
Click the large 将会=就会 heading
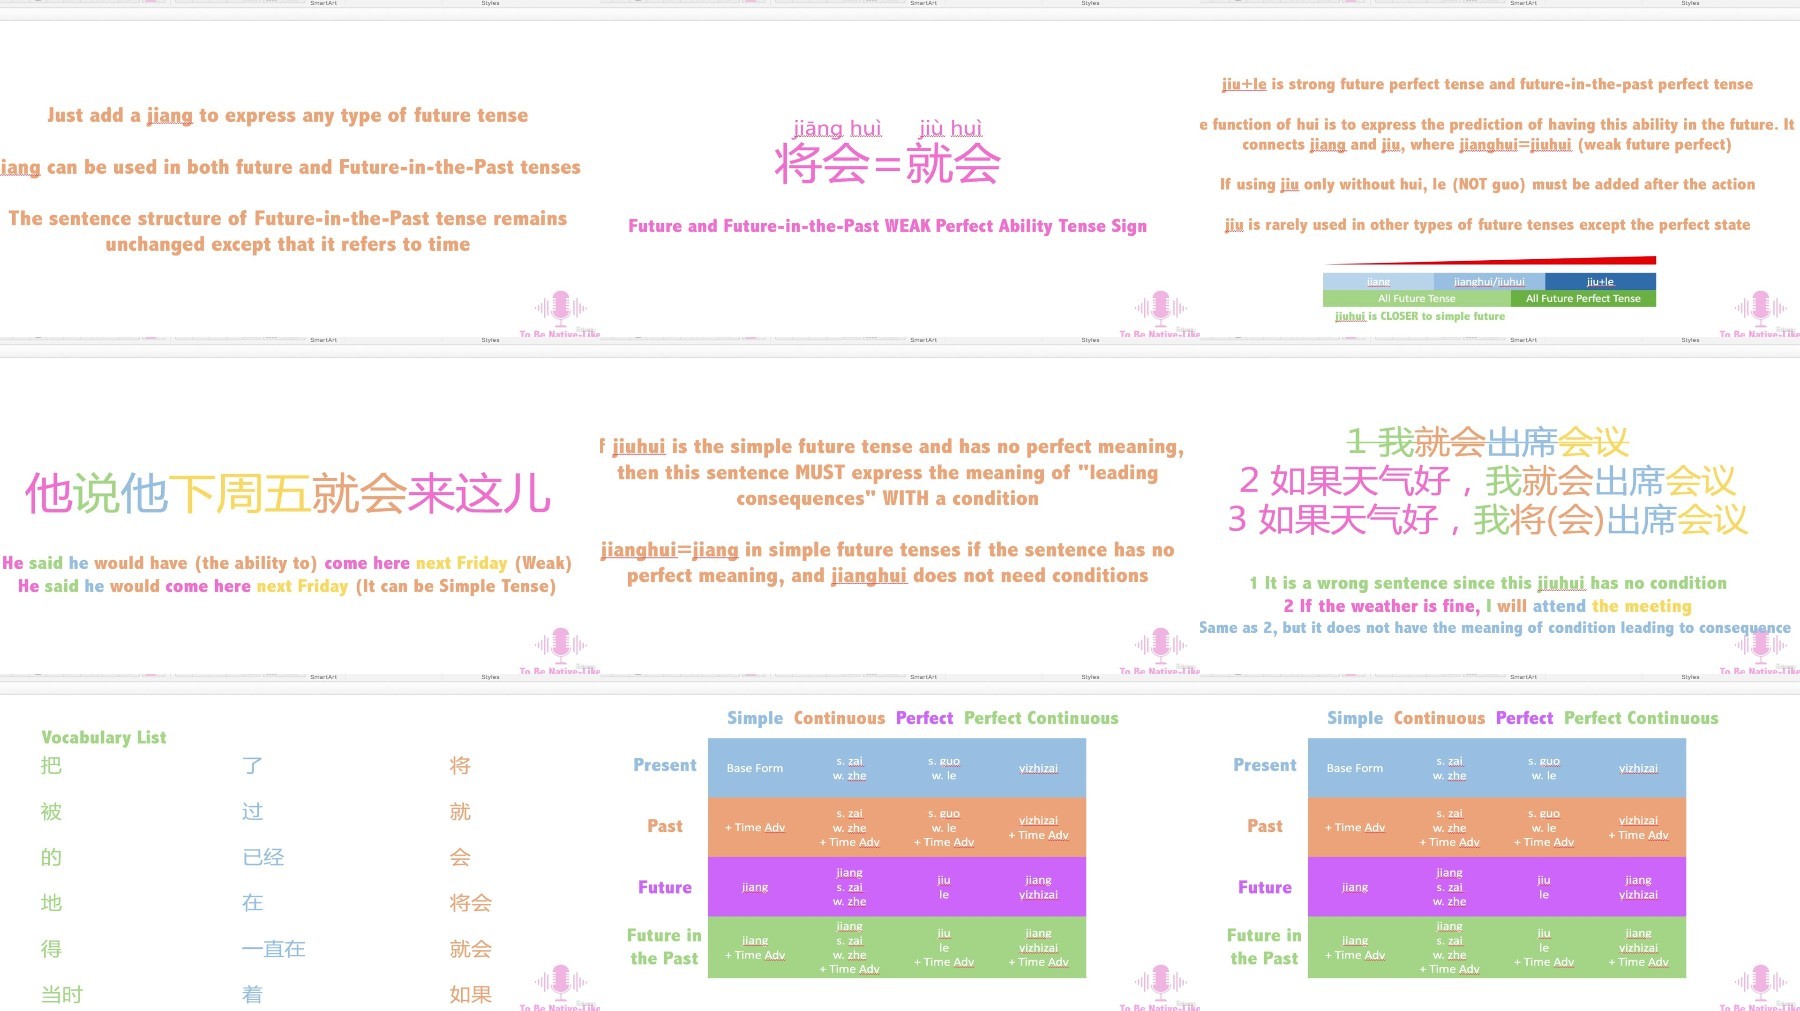point(887,164)
